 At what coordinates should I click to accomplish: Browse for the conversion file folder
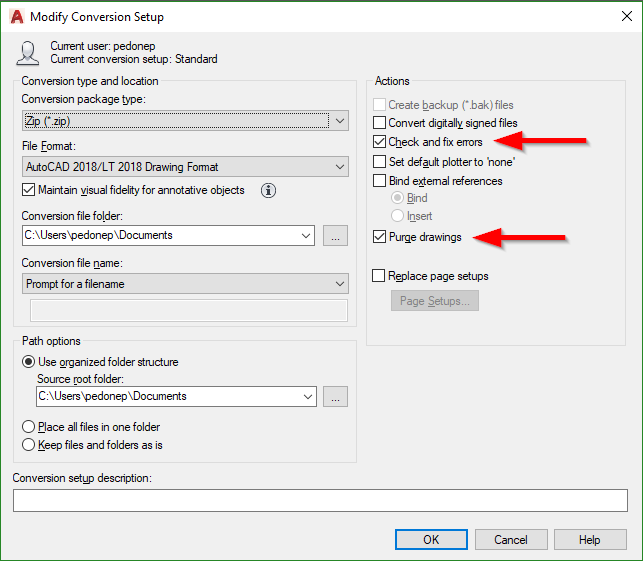pyautogui.click(x=335, y=236)
